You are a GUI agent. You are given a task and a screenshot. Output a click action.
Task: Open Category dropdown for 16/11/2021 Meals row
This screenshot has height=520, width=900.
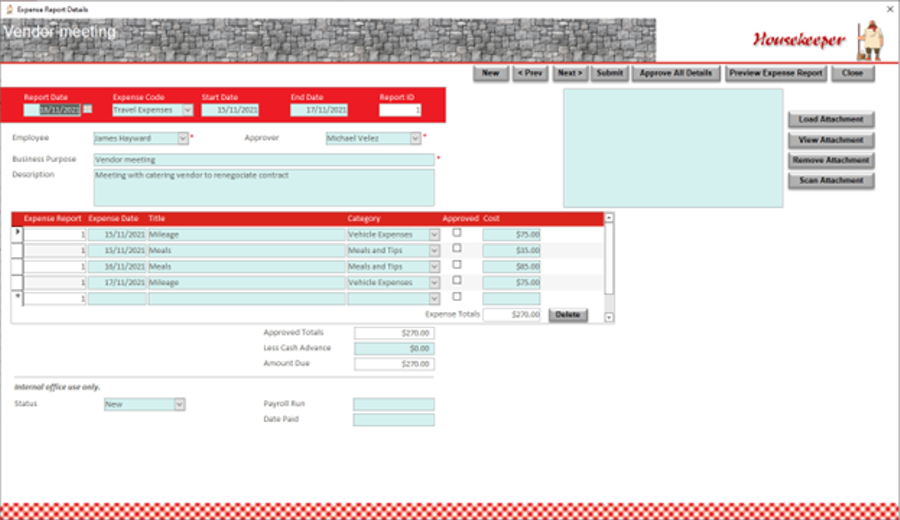point(435,267)
